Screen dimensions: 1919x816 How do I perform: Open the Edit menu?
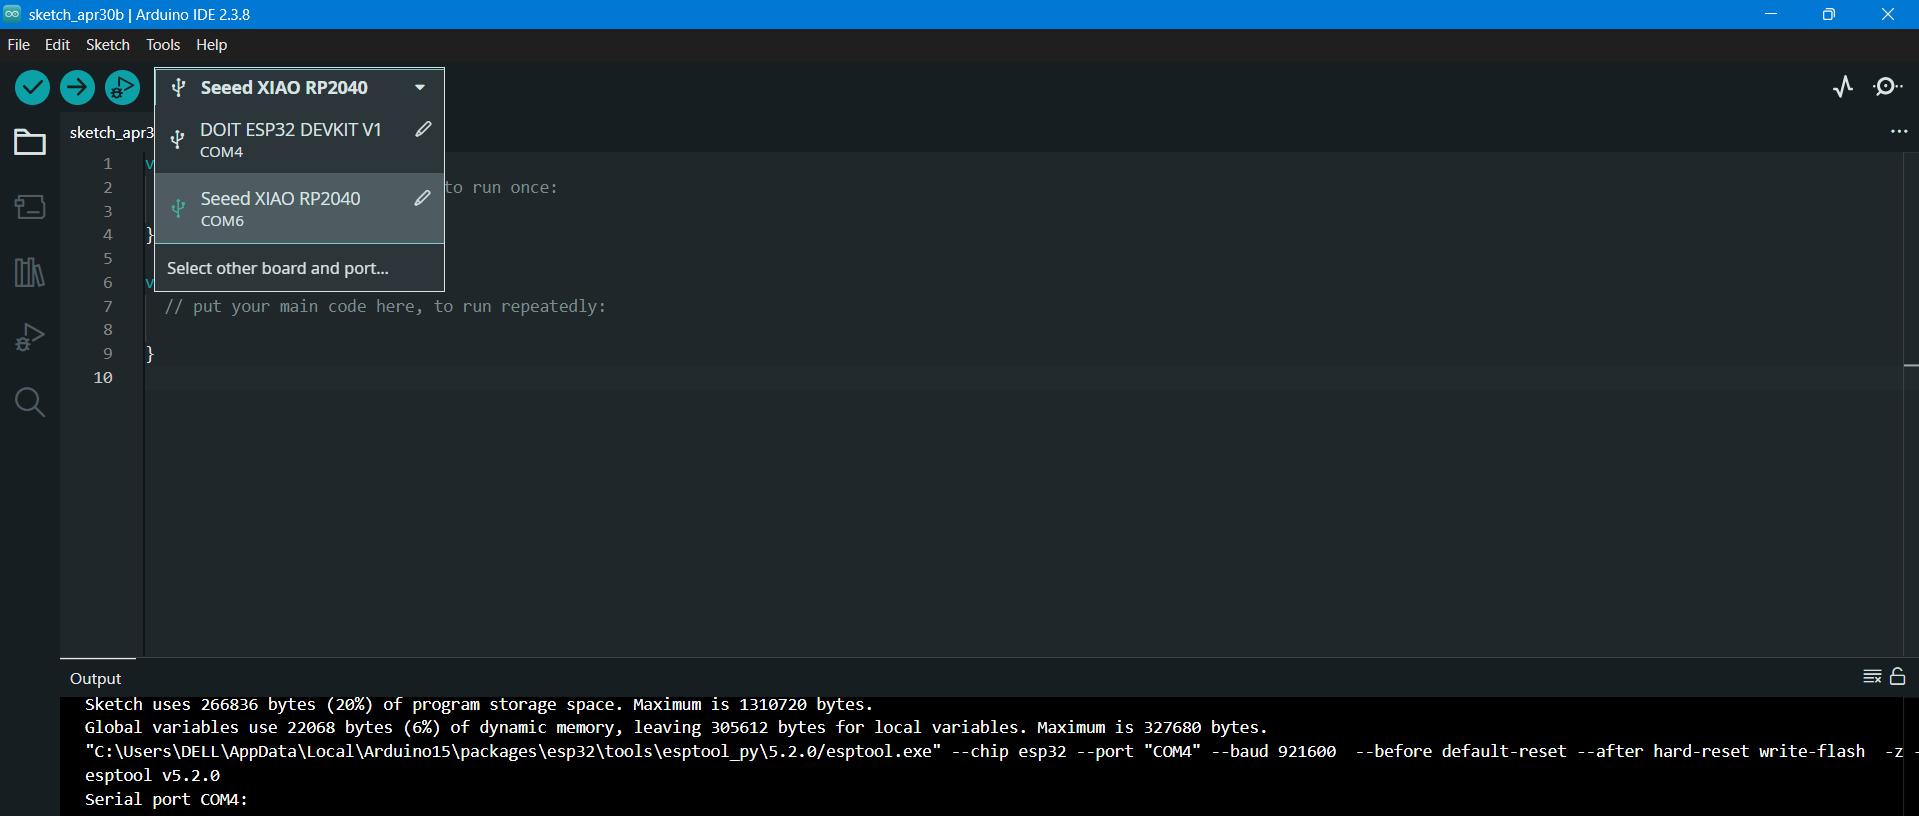[57, 45]
